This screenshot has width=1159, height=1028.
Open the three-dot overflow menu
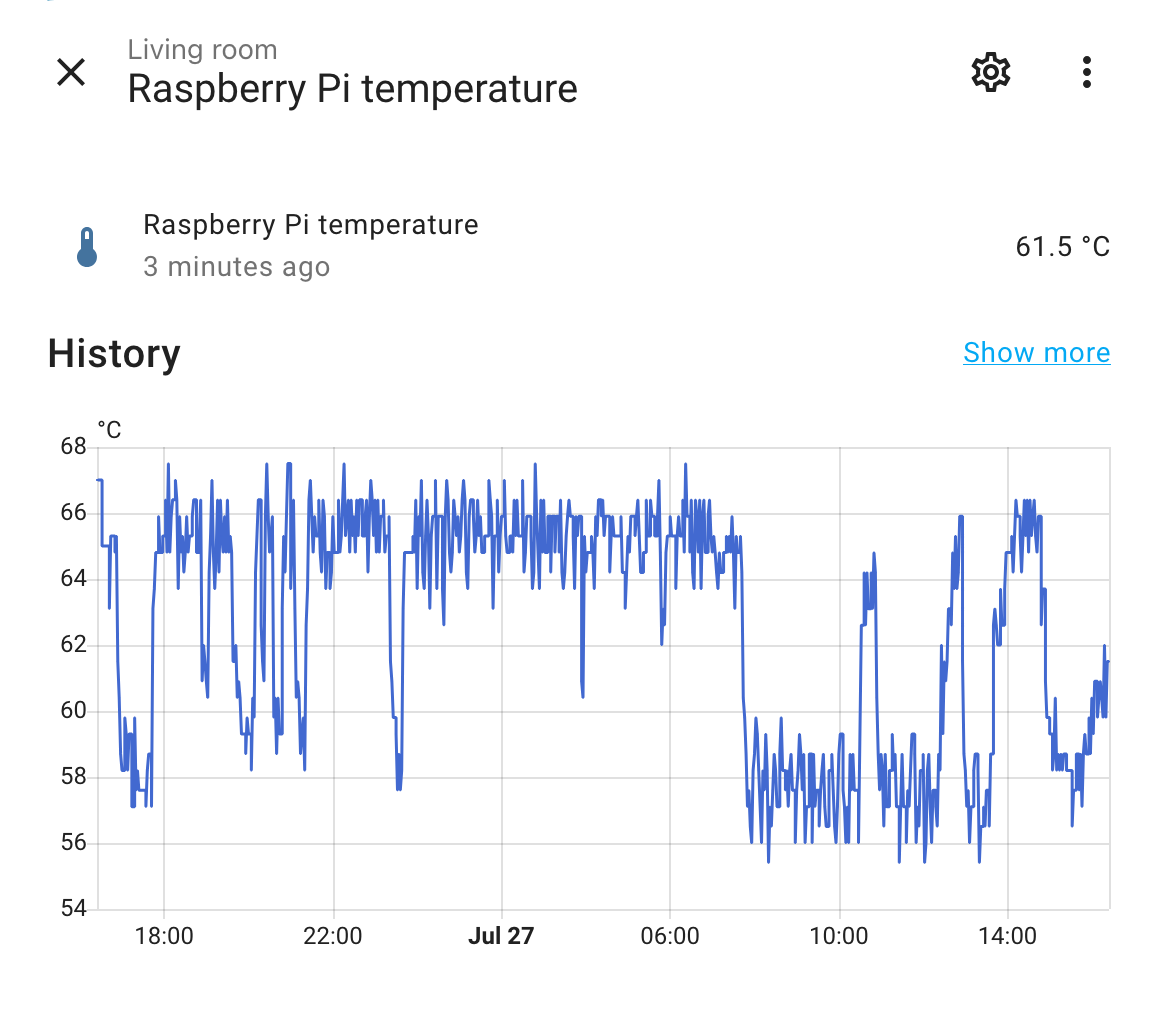click(1086, 72)
